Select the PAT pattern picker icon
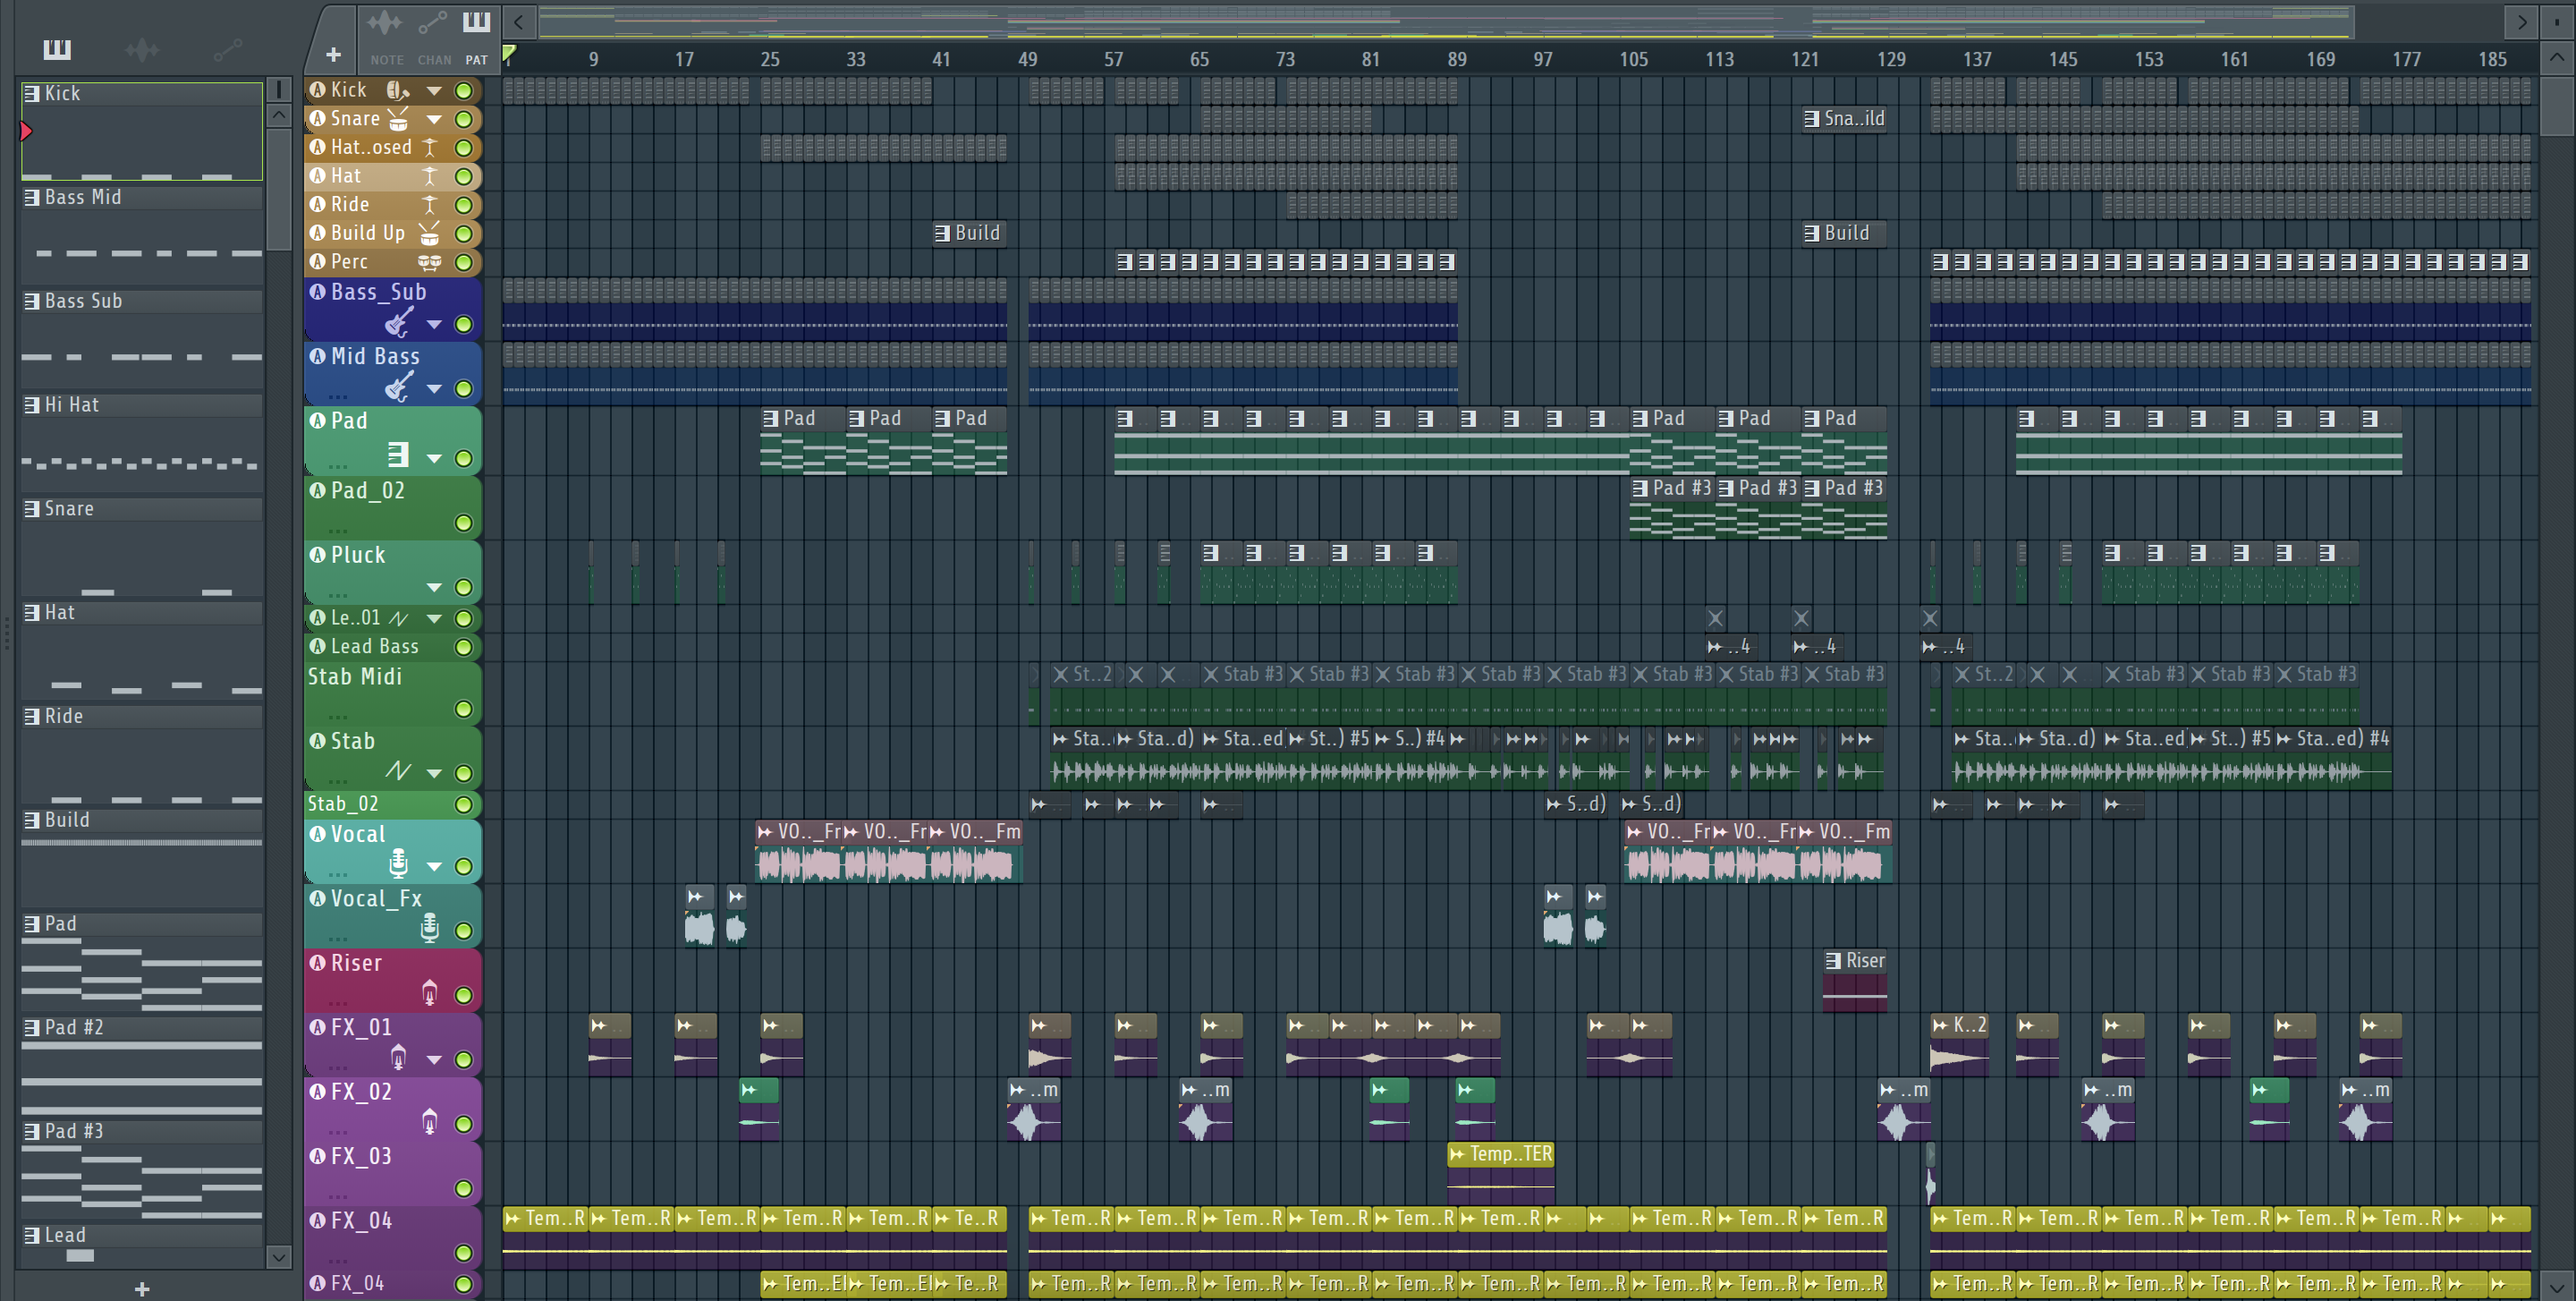 (x=476, y=23)
